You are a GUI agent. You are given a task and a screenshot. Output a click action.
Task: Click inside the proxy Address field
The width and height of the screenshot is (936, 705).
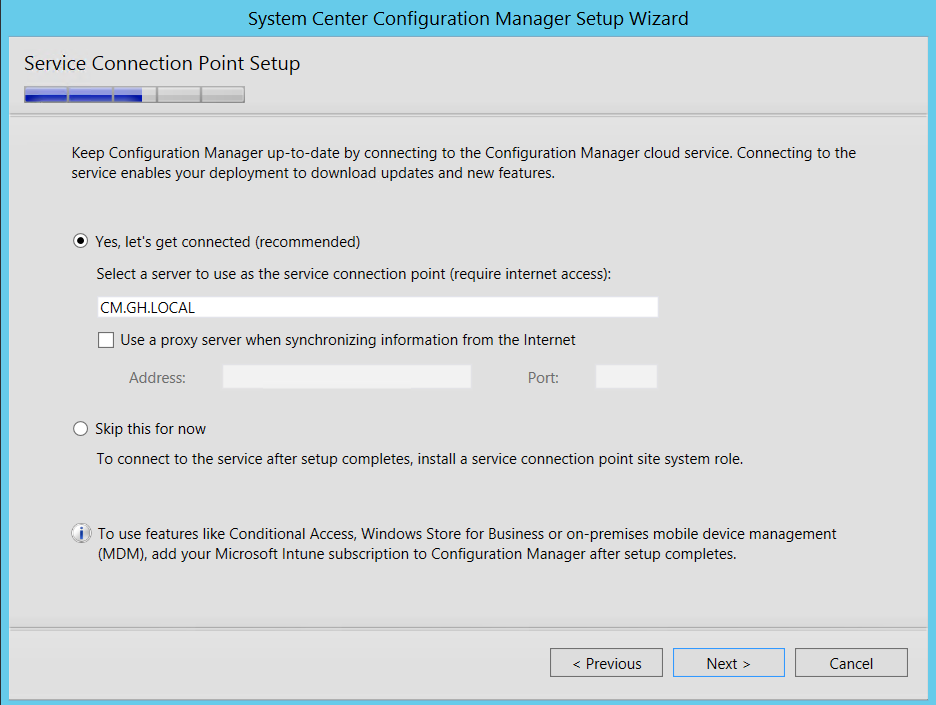[x=347, y=377]
